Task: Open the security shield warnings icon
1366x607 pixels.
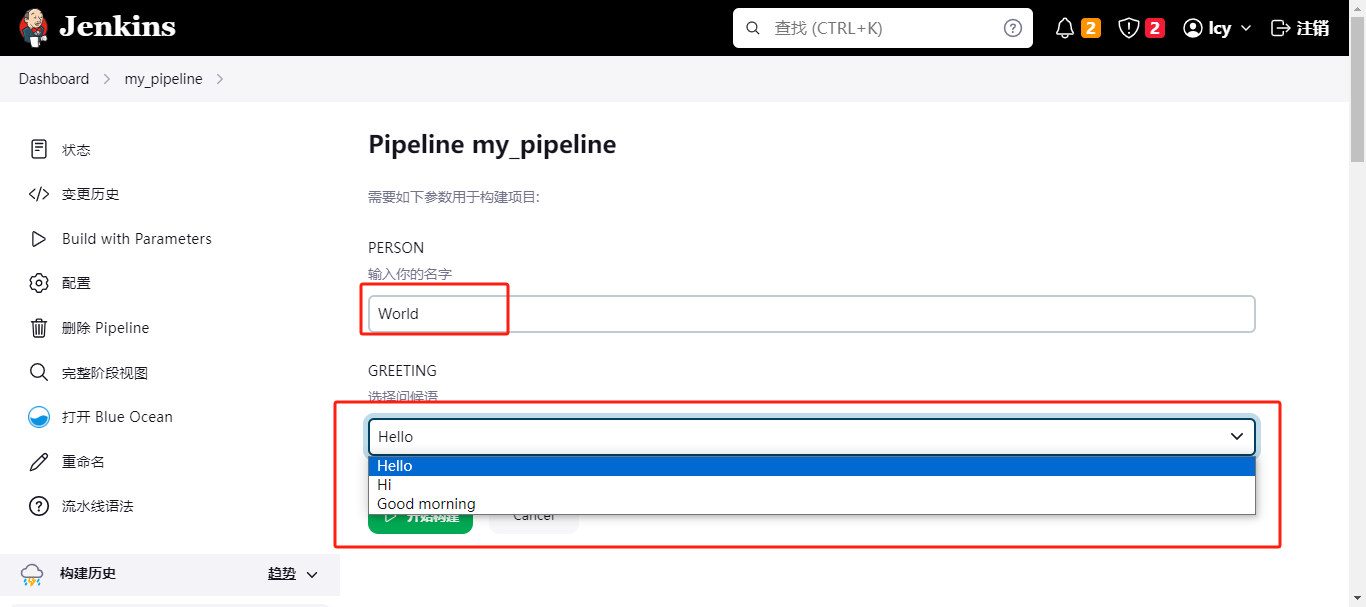Action: coord(1129,28)
